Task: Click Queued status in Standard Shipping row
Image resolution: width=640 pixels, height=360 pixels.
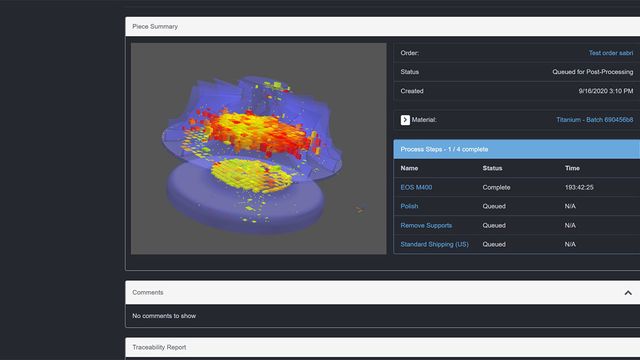Action: point(494,244)
